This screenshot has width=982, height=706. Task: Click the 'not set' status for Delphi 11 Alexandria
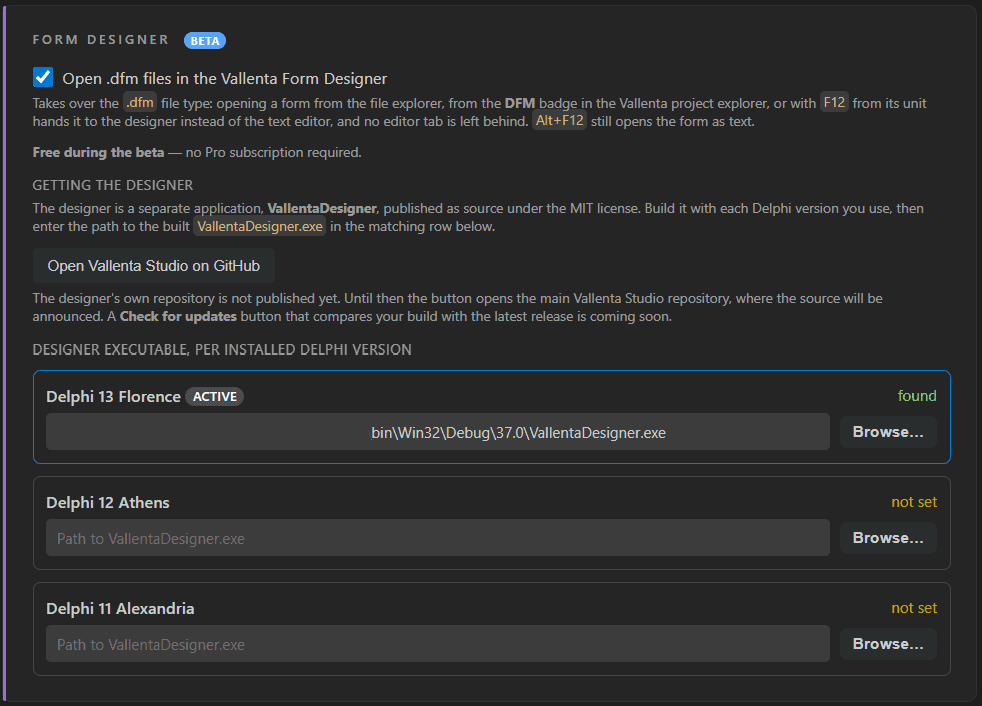tap(914, 608)
